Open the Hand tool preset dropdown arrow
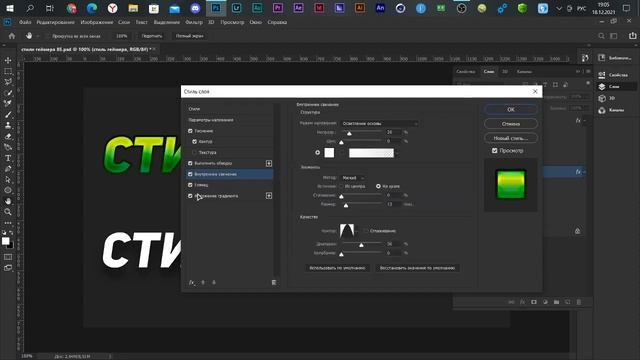 coord(38,36)
